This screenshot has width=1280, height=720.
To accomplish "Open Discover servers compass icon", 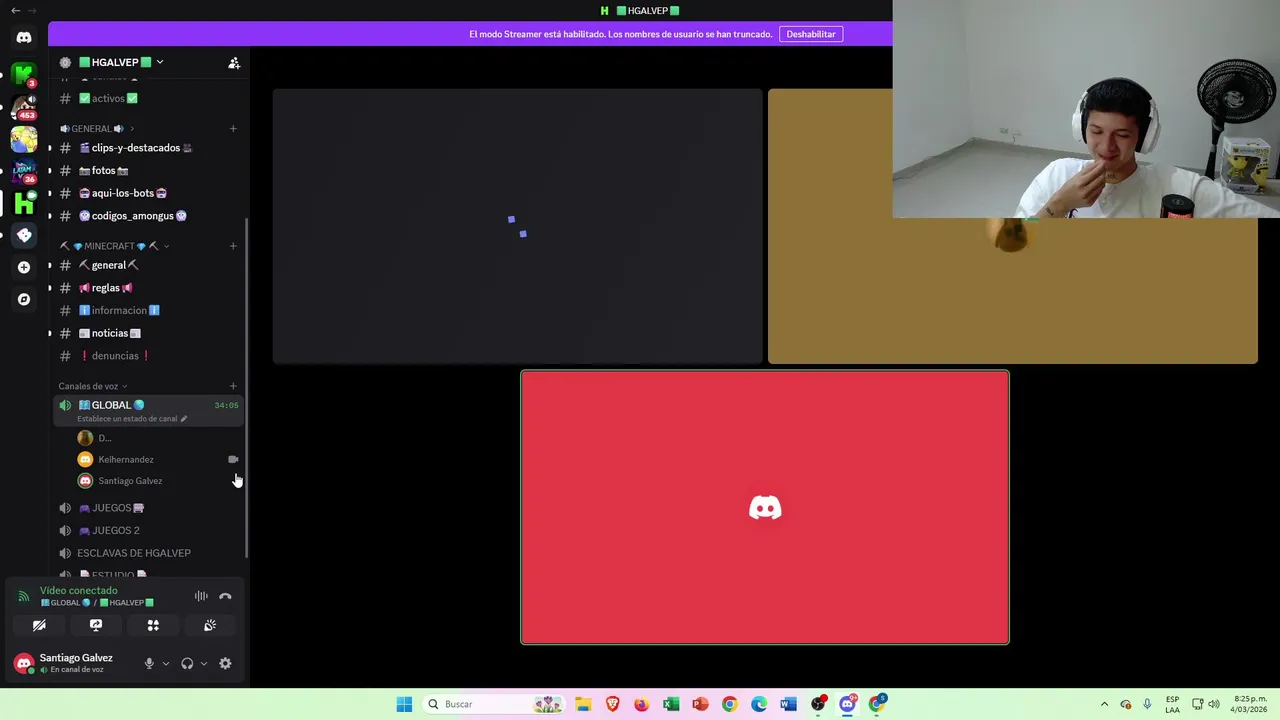I will [24, 299].
